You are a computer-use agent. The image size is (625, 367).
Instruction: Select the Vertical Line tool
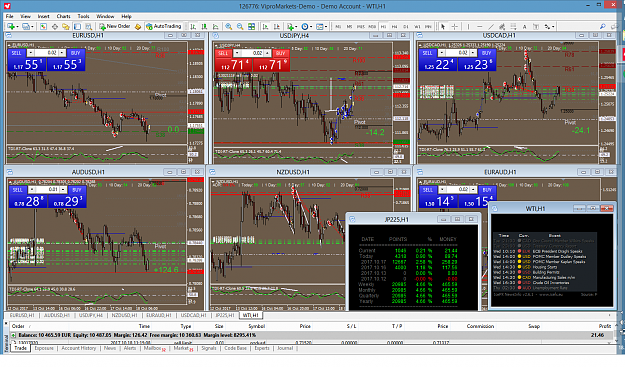tap(468, 26)
